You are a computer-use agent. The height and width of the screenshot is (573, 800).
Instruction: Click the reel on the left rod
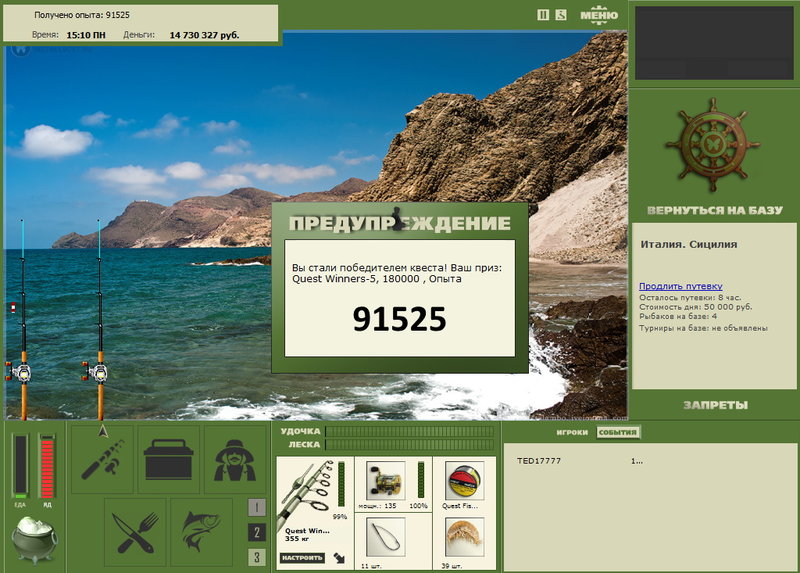tap(18, 371)
